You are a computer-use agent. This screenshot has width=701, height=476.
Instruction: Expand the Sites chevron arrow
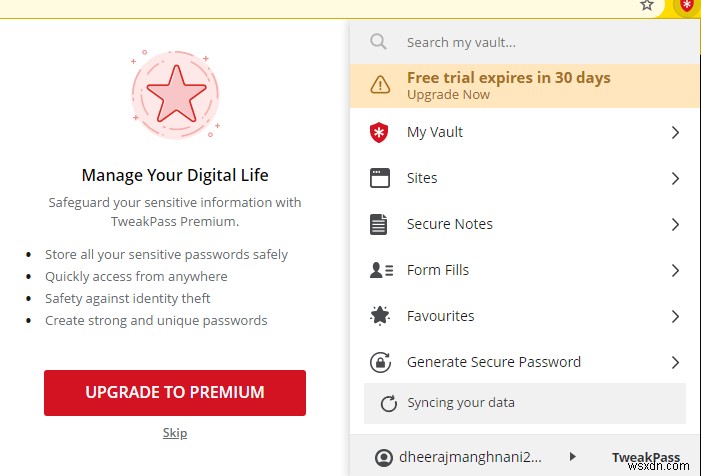click(675, 178)
